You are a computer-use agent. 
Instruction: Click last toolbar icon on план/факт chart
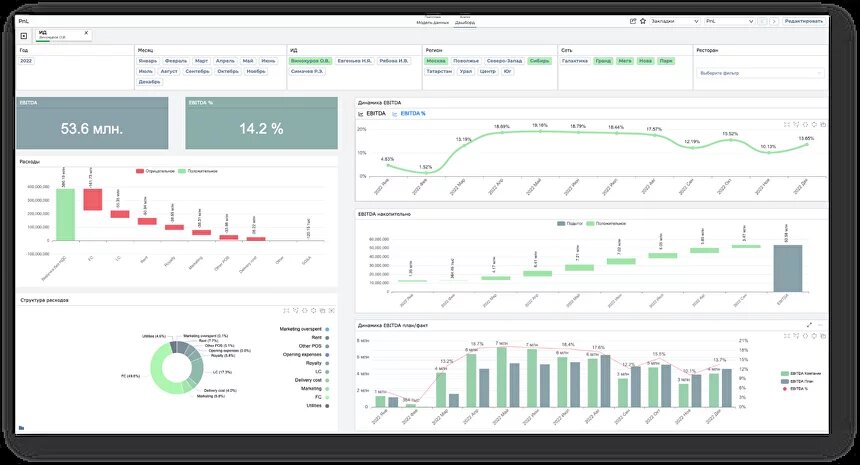823,336
